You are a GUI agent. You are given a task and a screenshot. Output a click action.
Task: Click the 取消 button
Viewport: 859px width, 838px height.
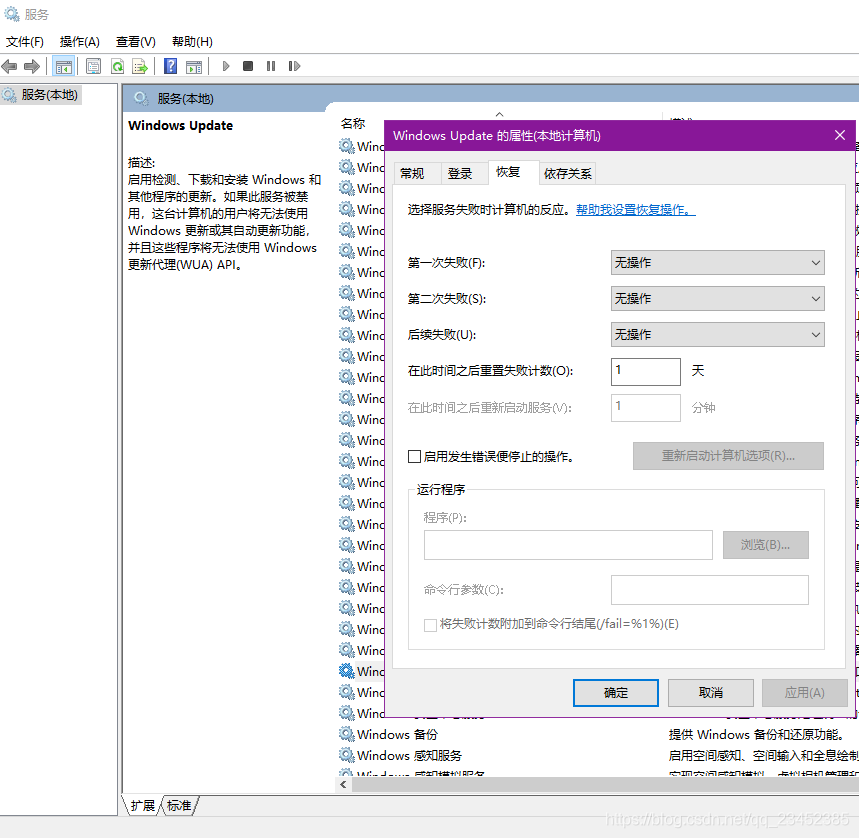711,693
